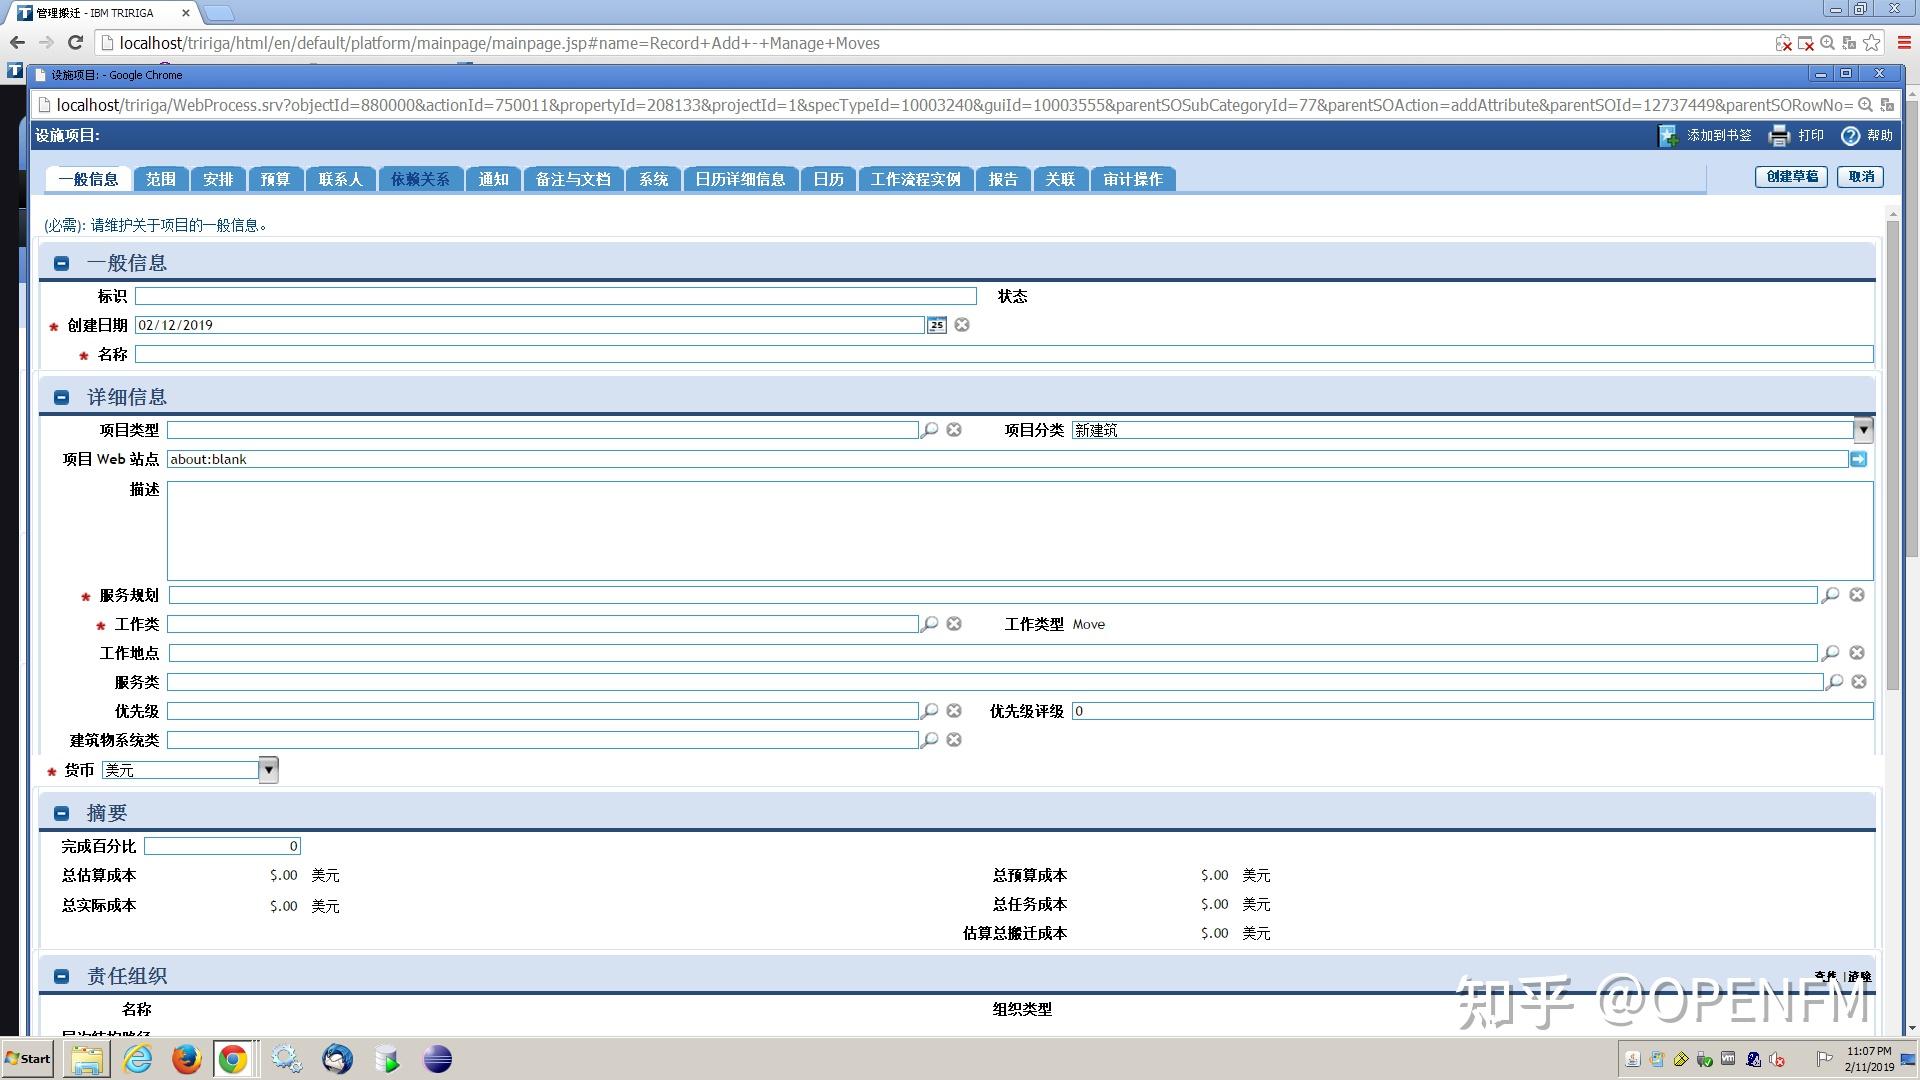Click the 创建草稿 button
This screenshot has width=1920, height=1080.
tap(1791, 177)
